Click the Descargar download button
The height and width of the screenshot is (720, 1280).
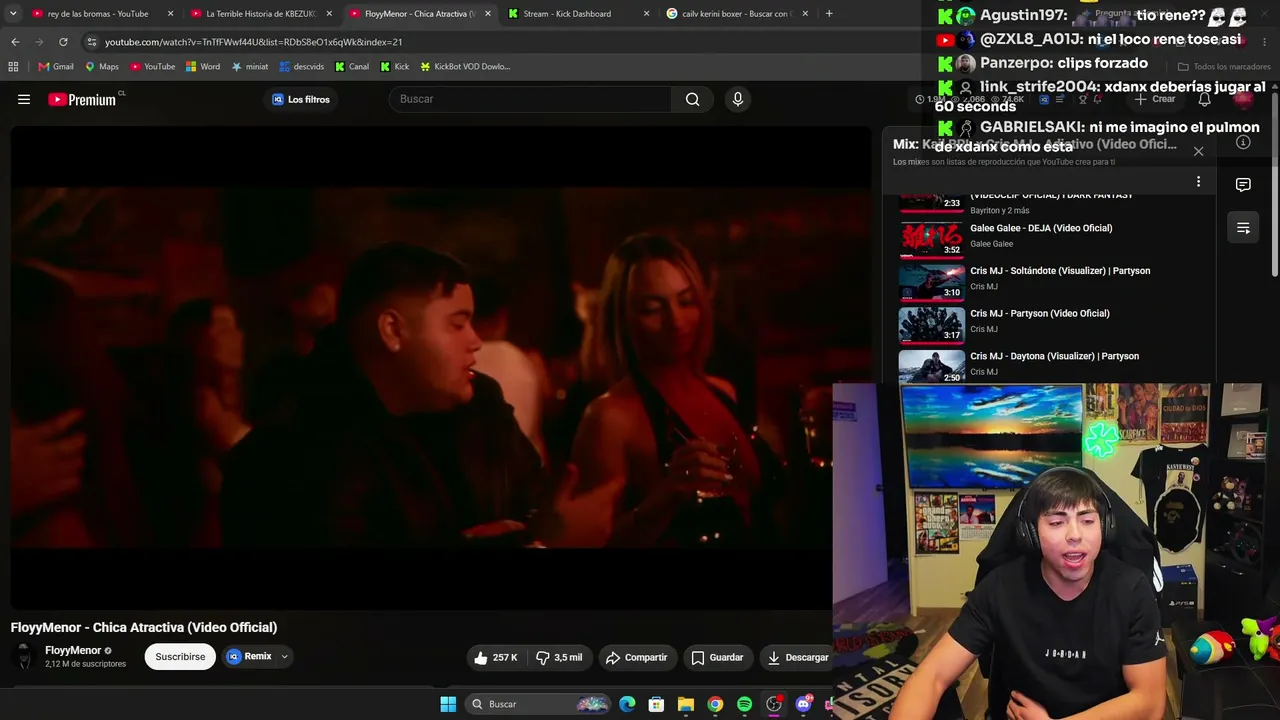click(797, 657)
